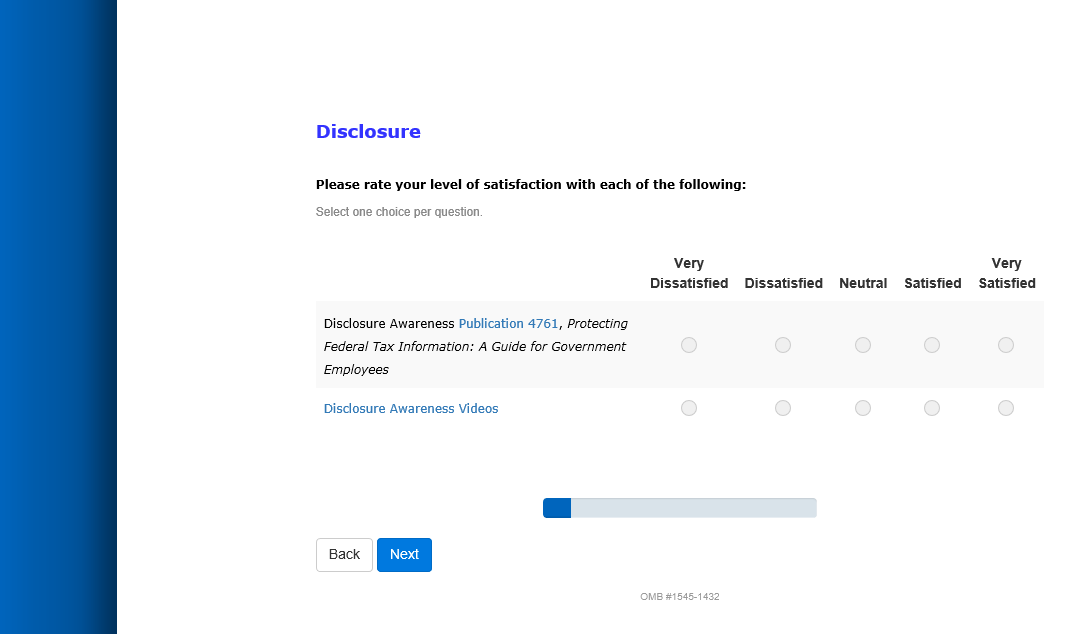Screen dimensions: 1087x634
Task: Rate Publication 4761 as Dissatisfied
Action: click(783, 345)
